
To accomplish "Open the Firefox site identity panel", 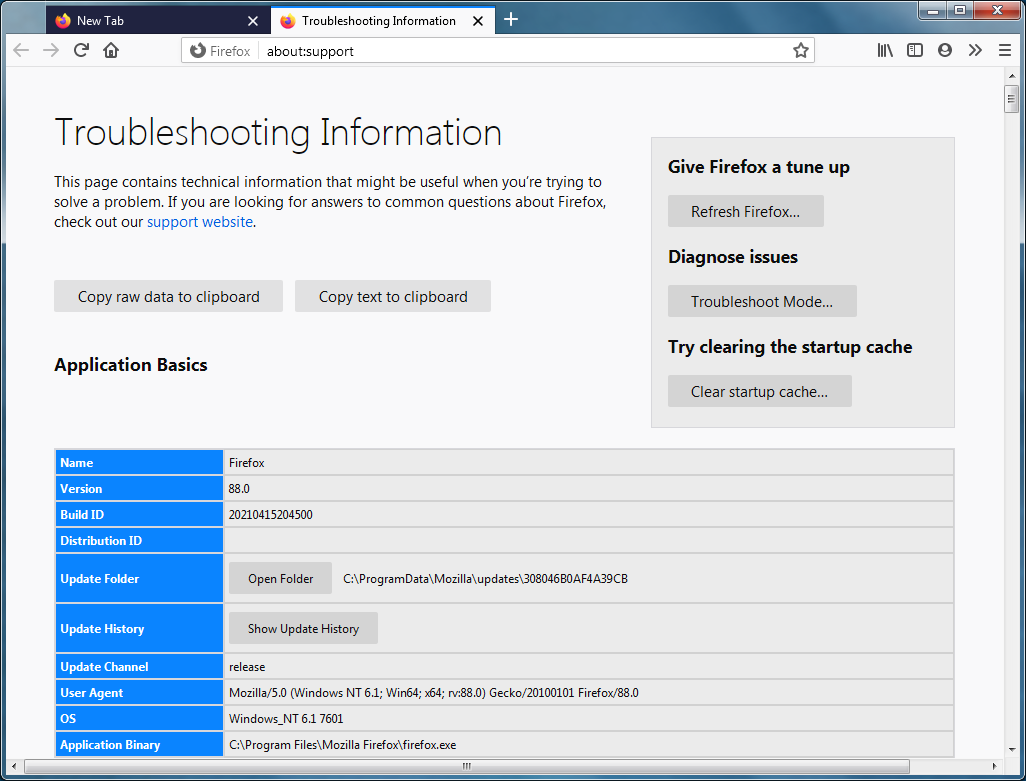I will pos(219,50).
